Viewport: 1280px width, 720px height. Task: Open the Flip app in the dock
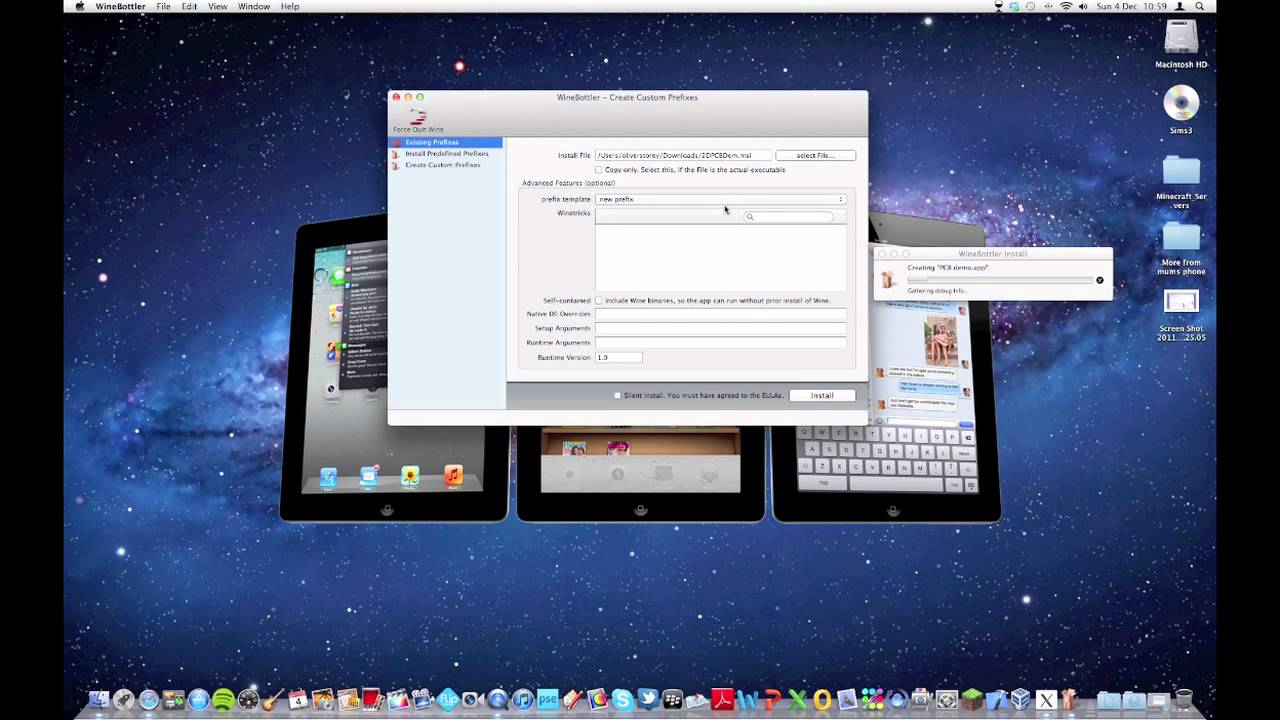[x=448, y=700]
